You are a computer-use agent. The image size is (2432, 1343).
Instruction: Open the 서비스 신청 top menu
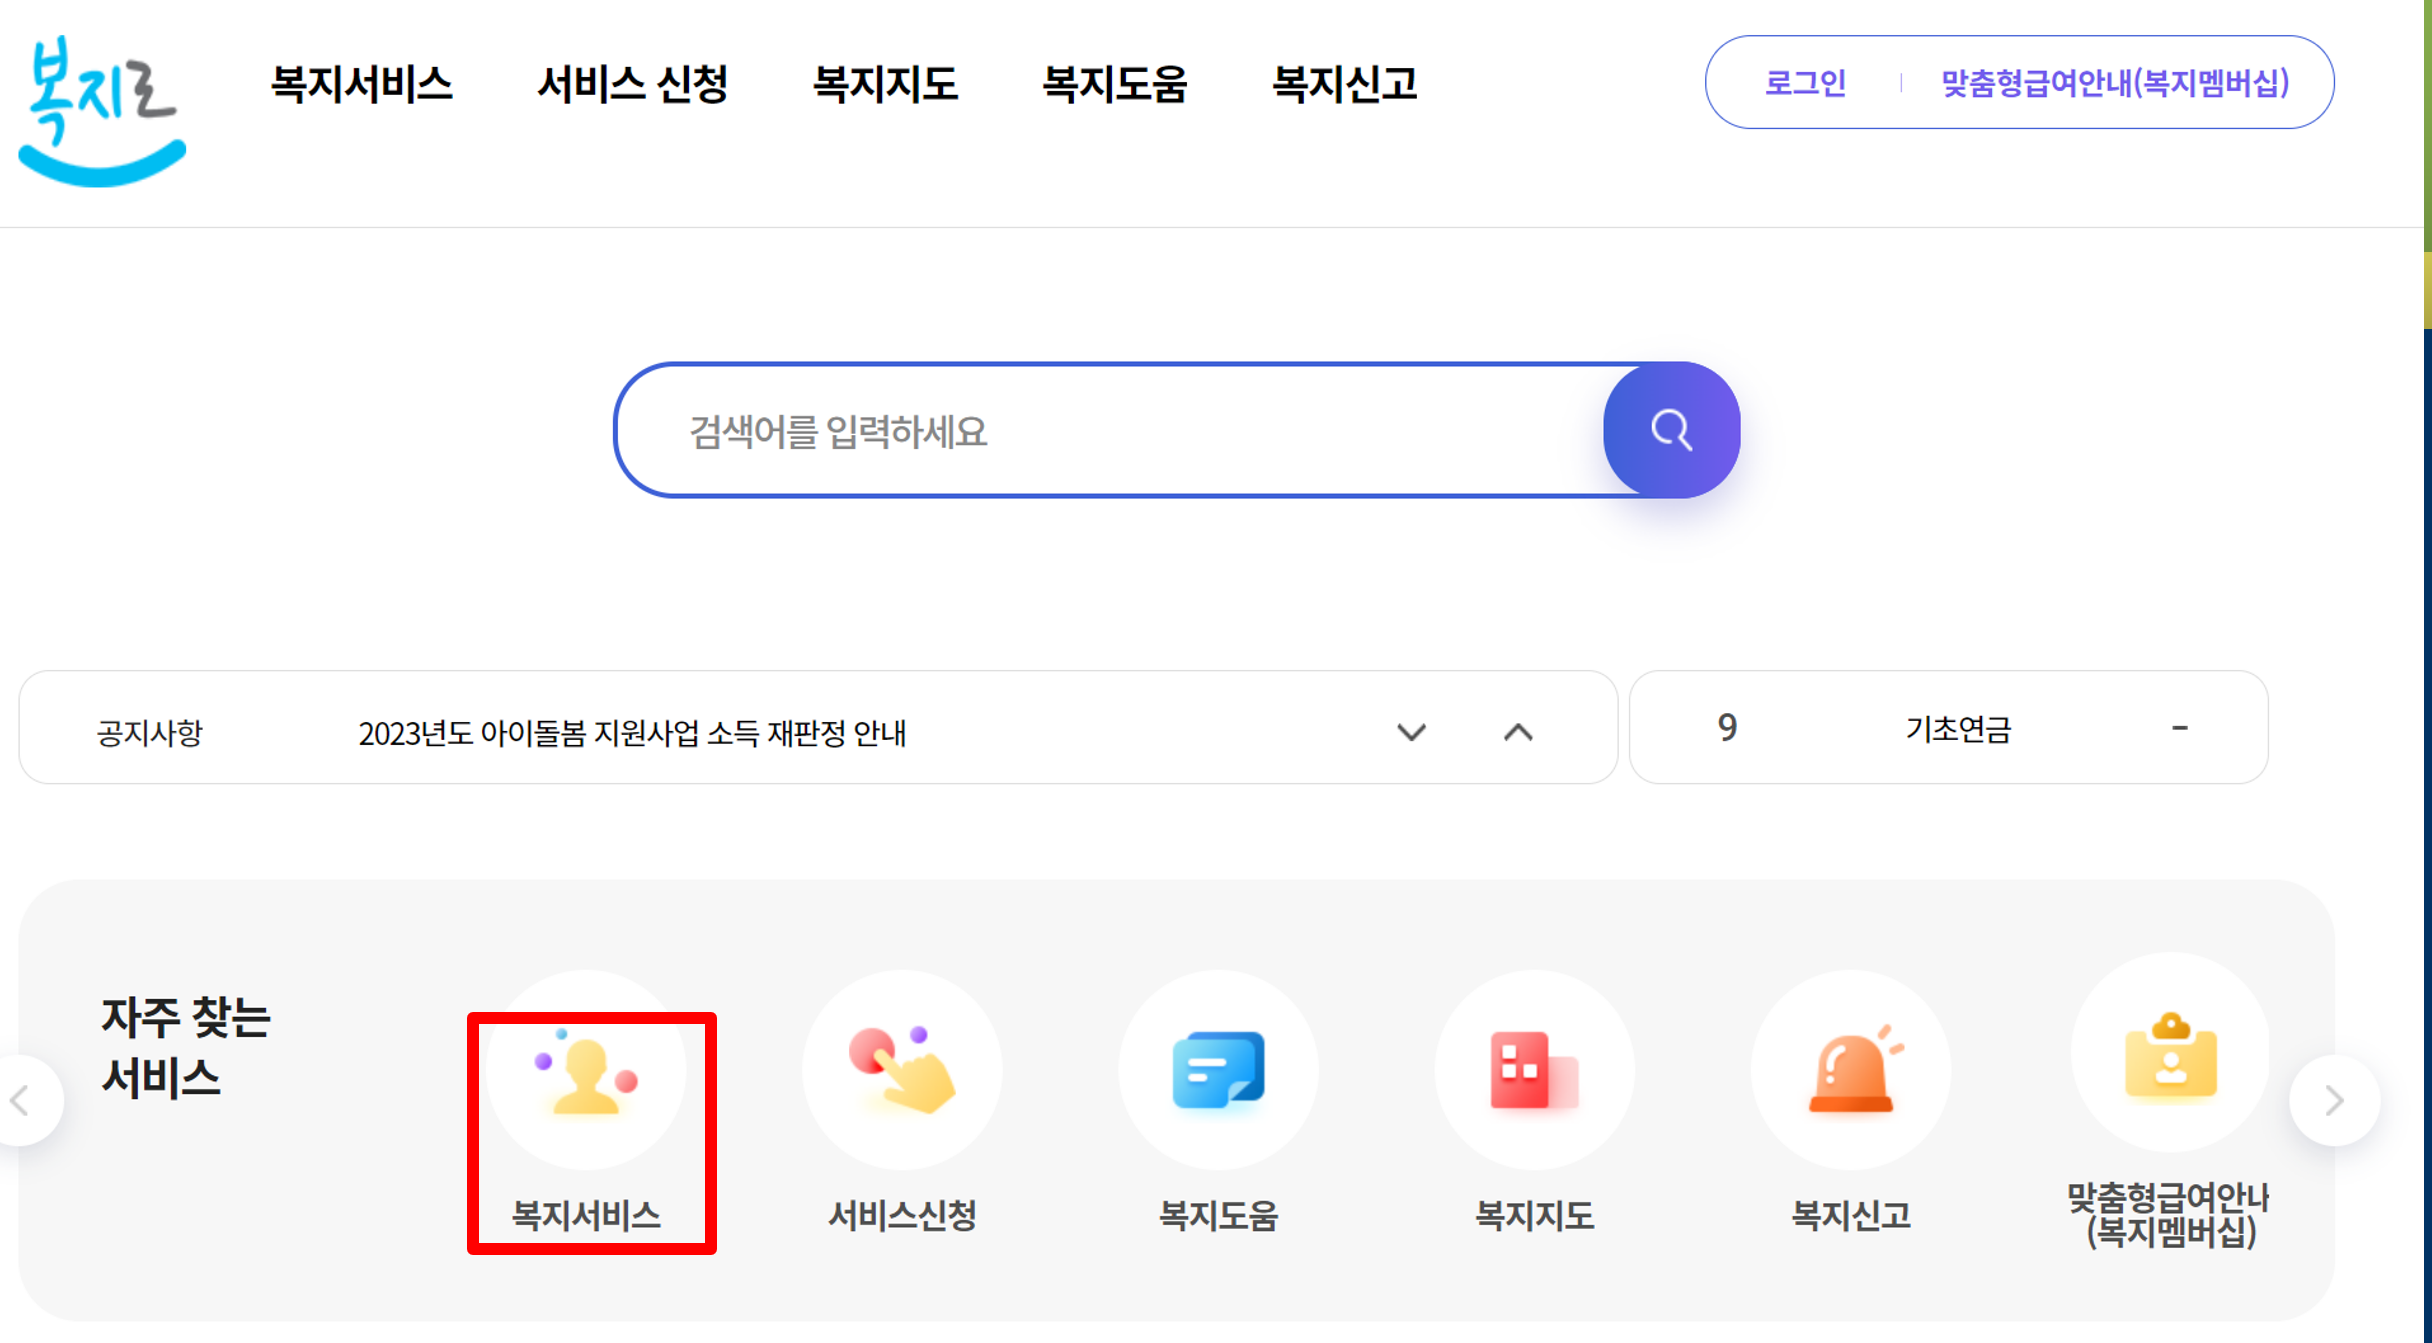click(x=632, y=83)
